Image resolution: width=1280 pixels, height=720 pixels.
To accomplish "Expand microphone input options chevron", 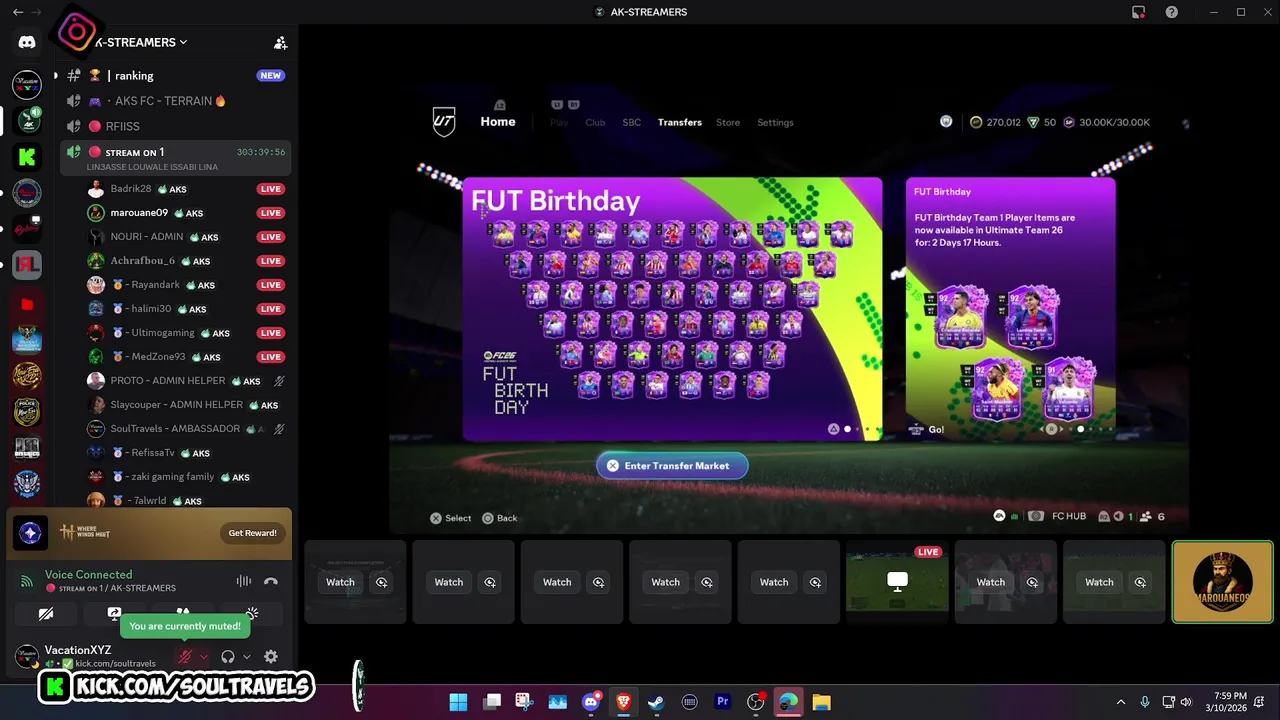I will [x=204, y=657].
